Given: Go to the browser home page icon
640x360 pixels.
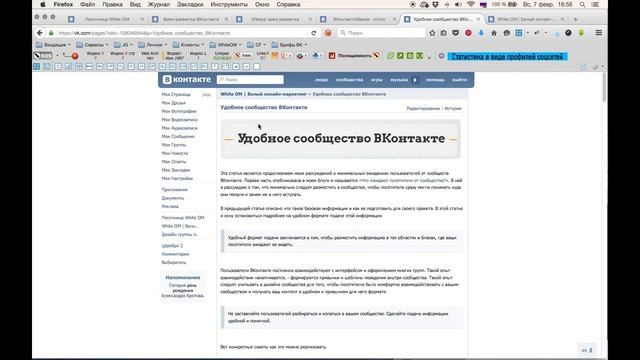Looking at the screenshot, I should [x=494, y=33].
